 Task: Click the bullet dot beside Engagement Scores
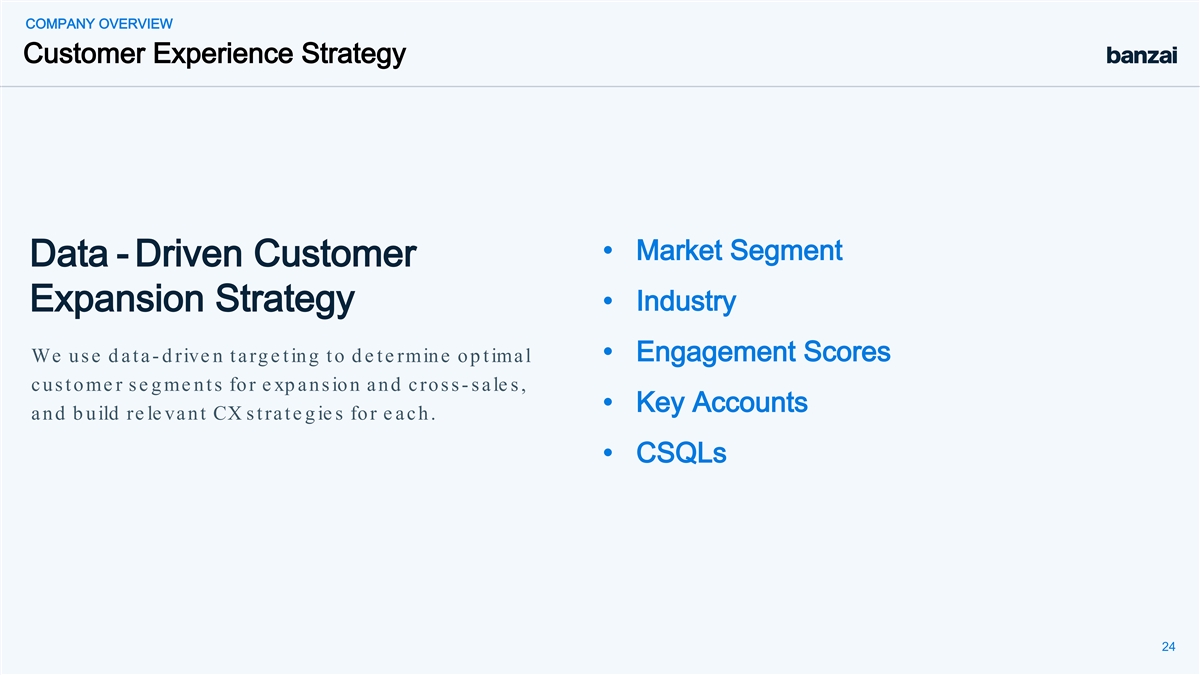coord(608,352)
